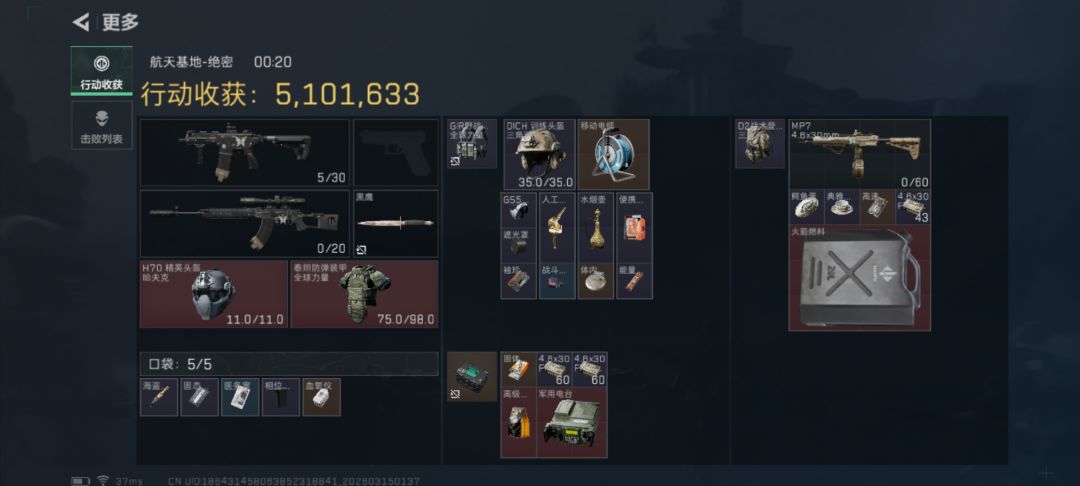Click the 口袋: 5/5 pockets header
Image resolution: width=1080 pixels, height=486 pixels.
coord(289,364)
